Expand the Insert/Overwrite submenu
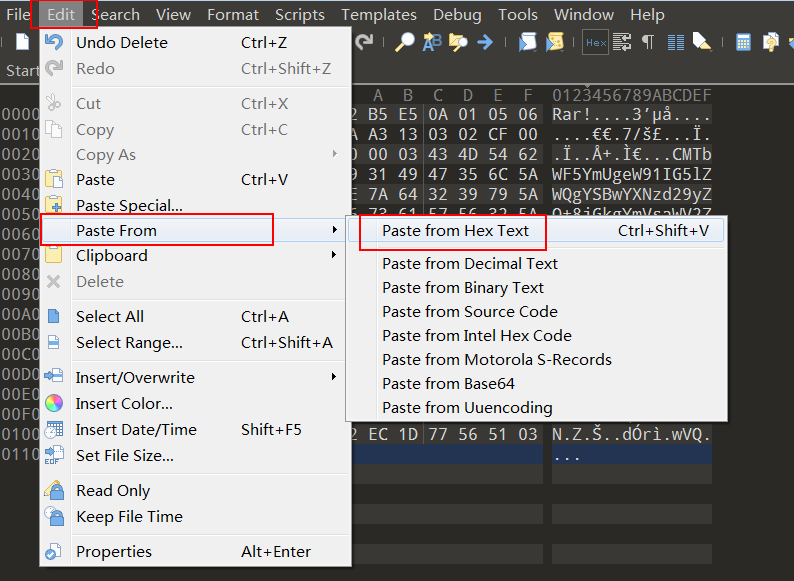 [x=195, y=377]
